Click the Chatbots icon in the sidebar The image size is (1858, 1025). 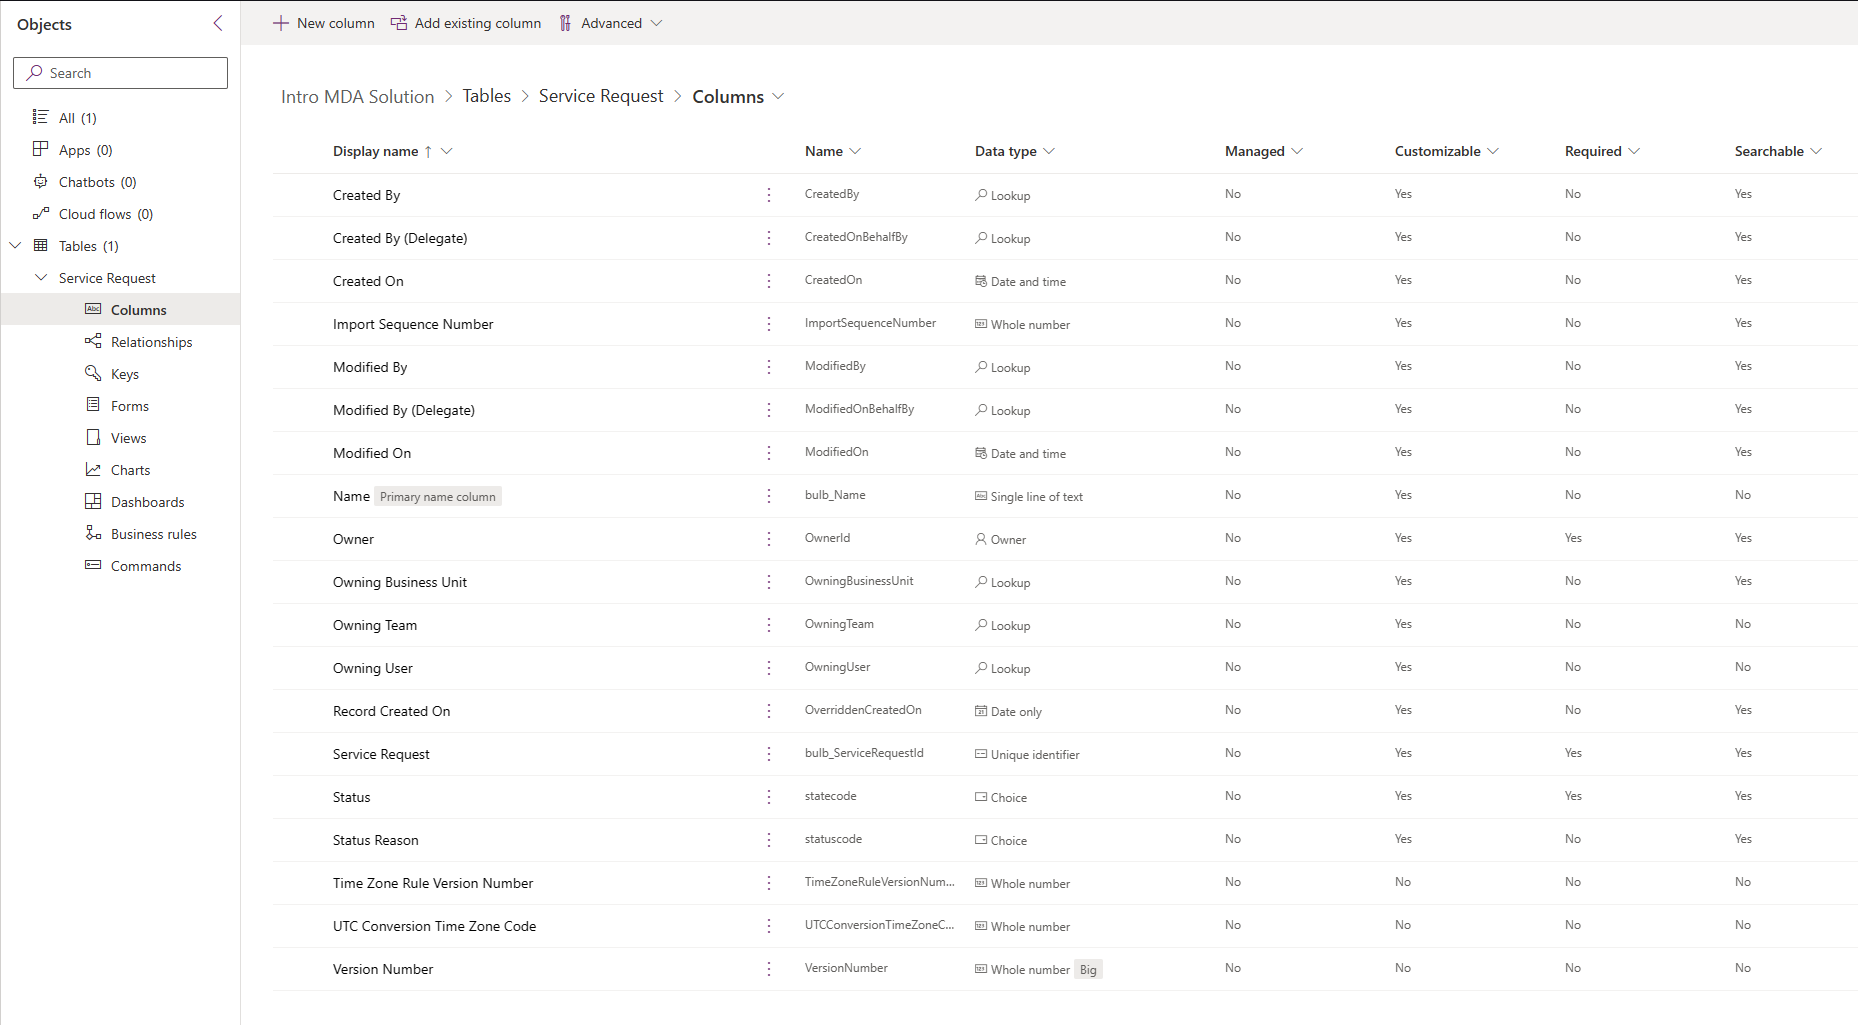pyautogui.click(x=41, y=181)
